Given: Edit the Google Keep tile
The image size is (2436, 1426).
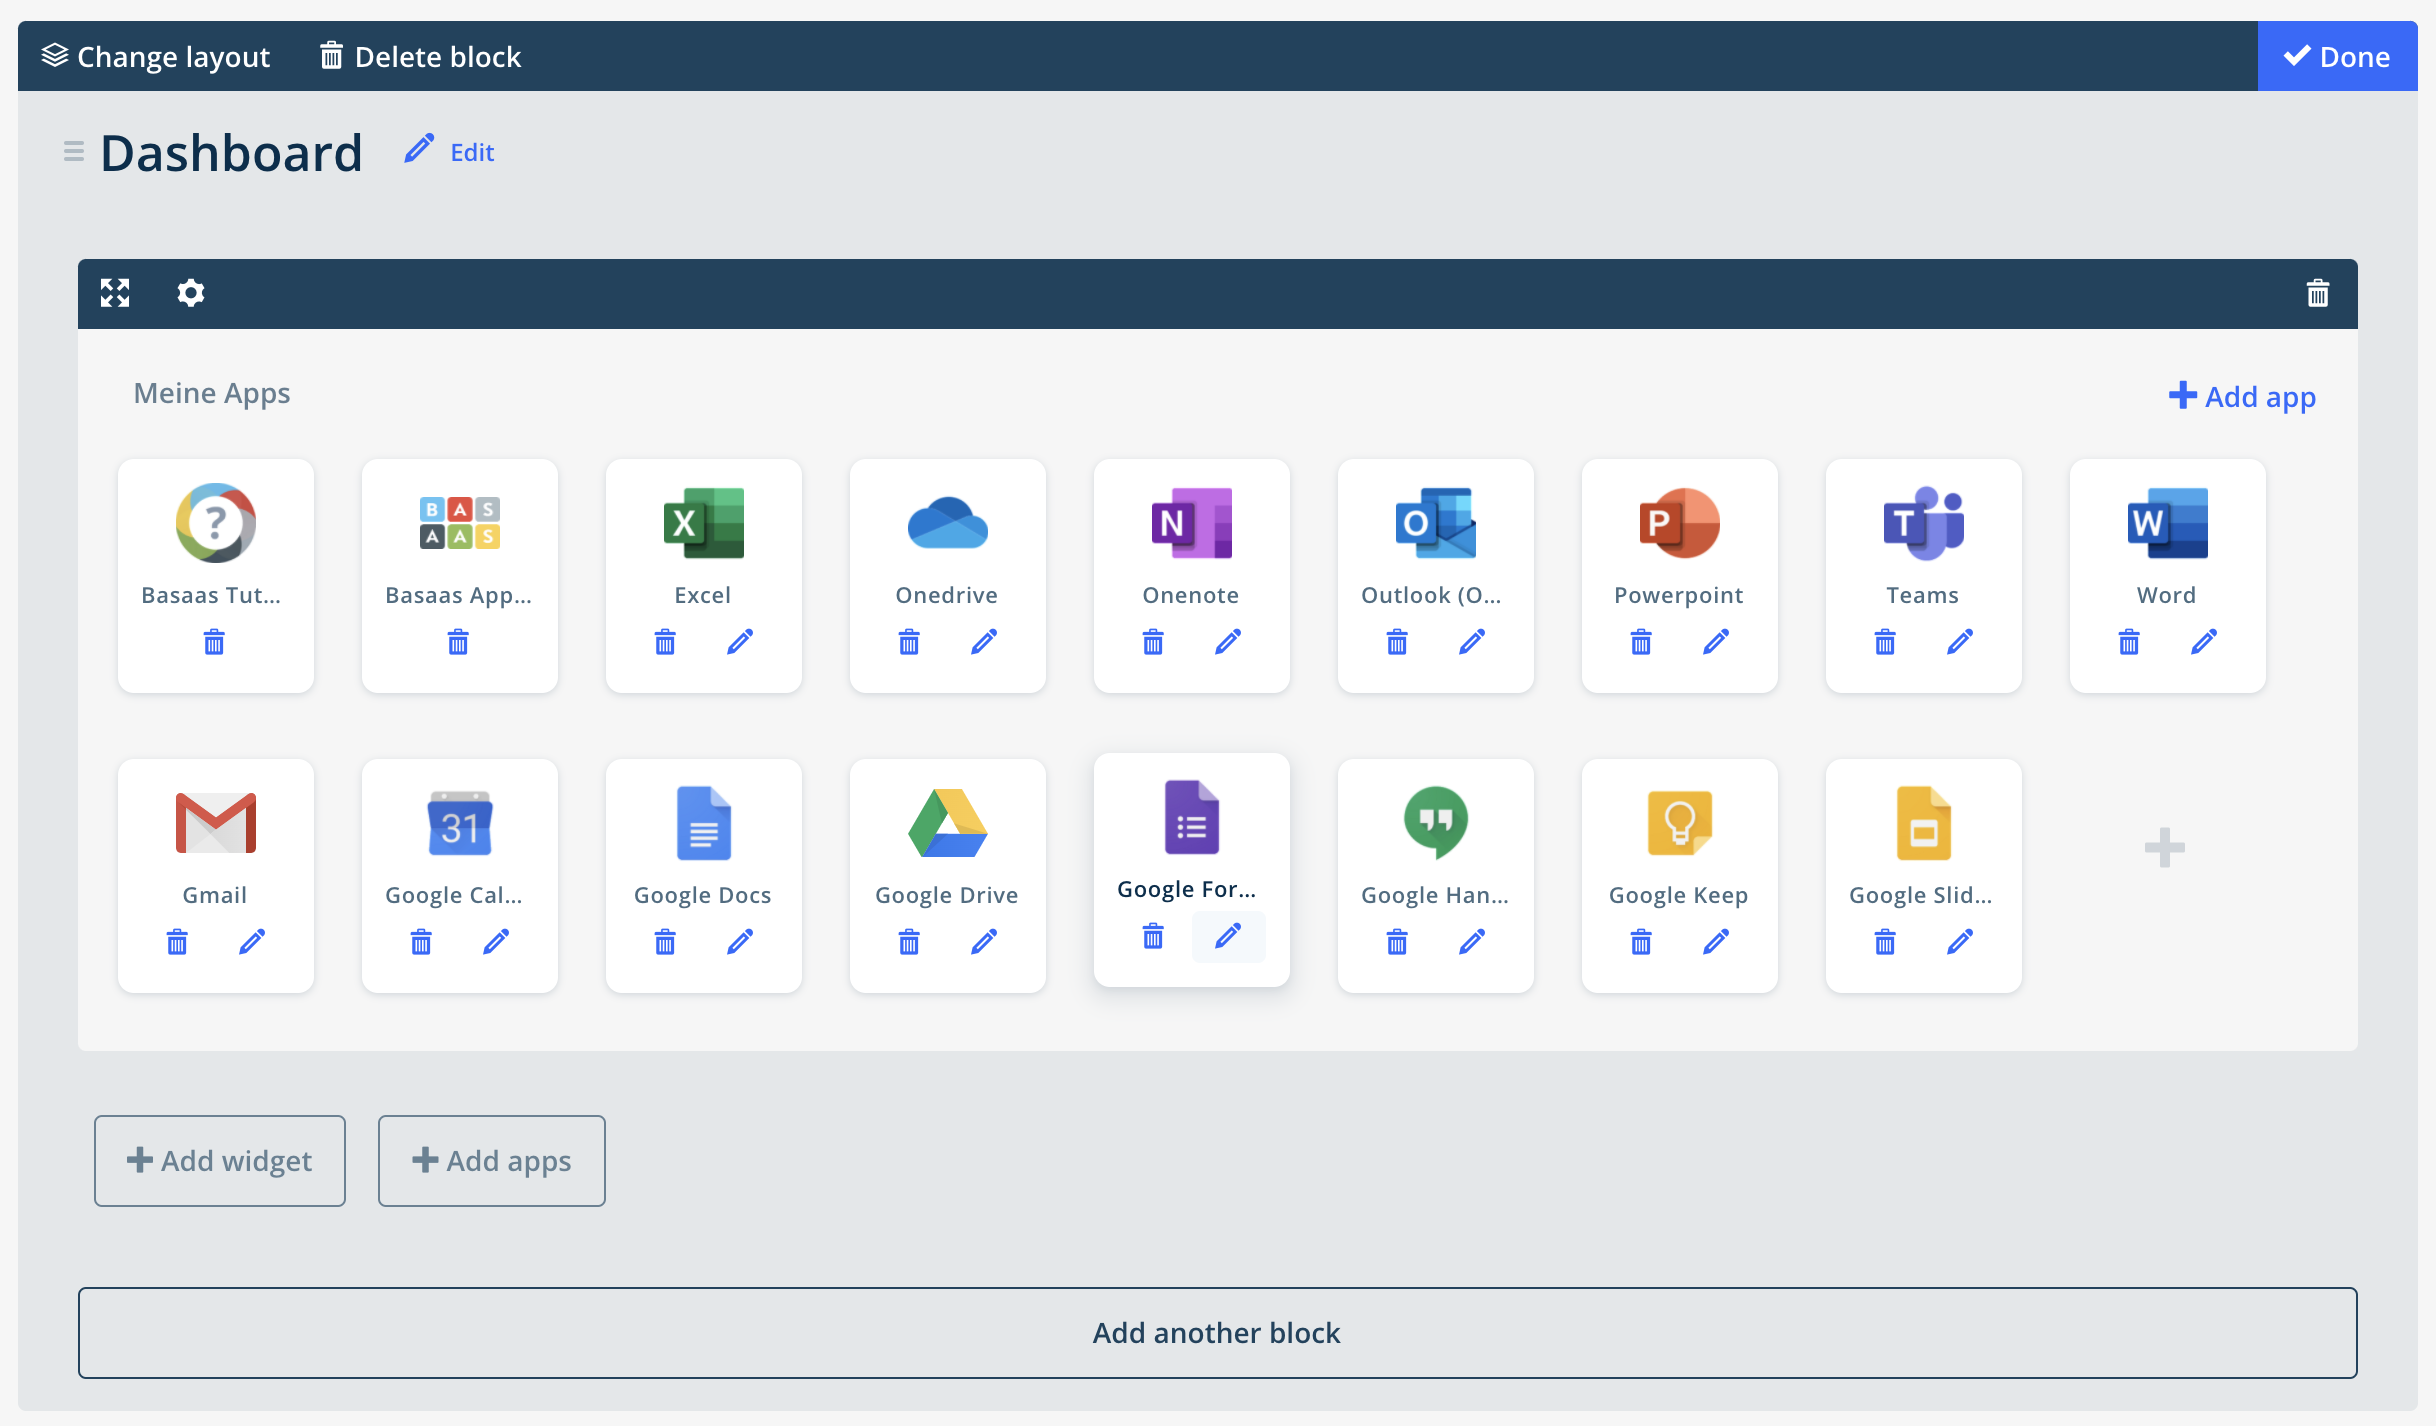Looking at the screenshot, I should pos(1716,941).
